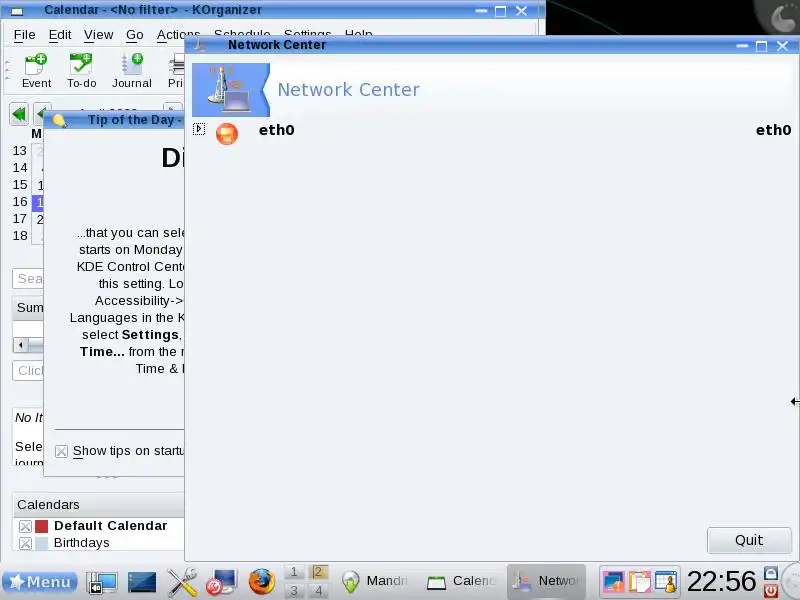The image size is (800, 600).
Task: Toggle Show tips on startup checkbox
Action: click(61, 452)
